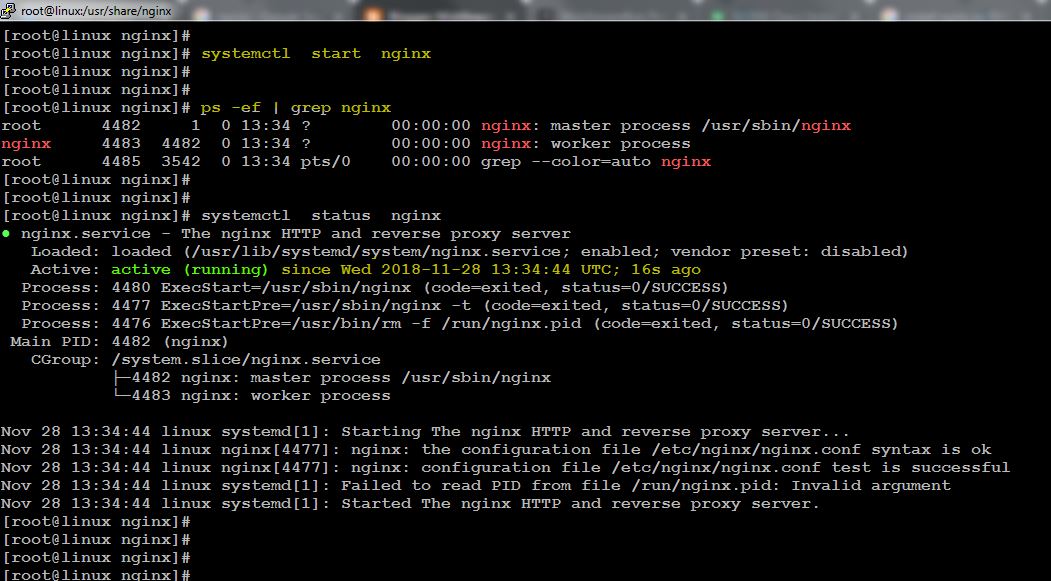Click parent PID 3542 in the grep row
The height and width of the screenshot is (581, 1051).
click(180, 162)
